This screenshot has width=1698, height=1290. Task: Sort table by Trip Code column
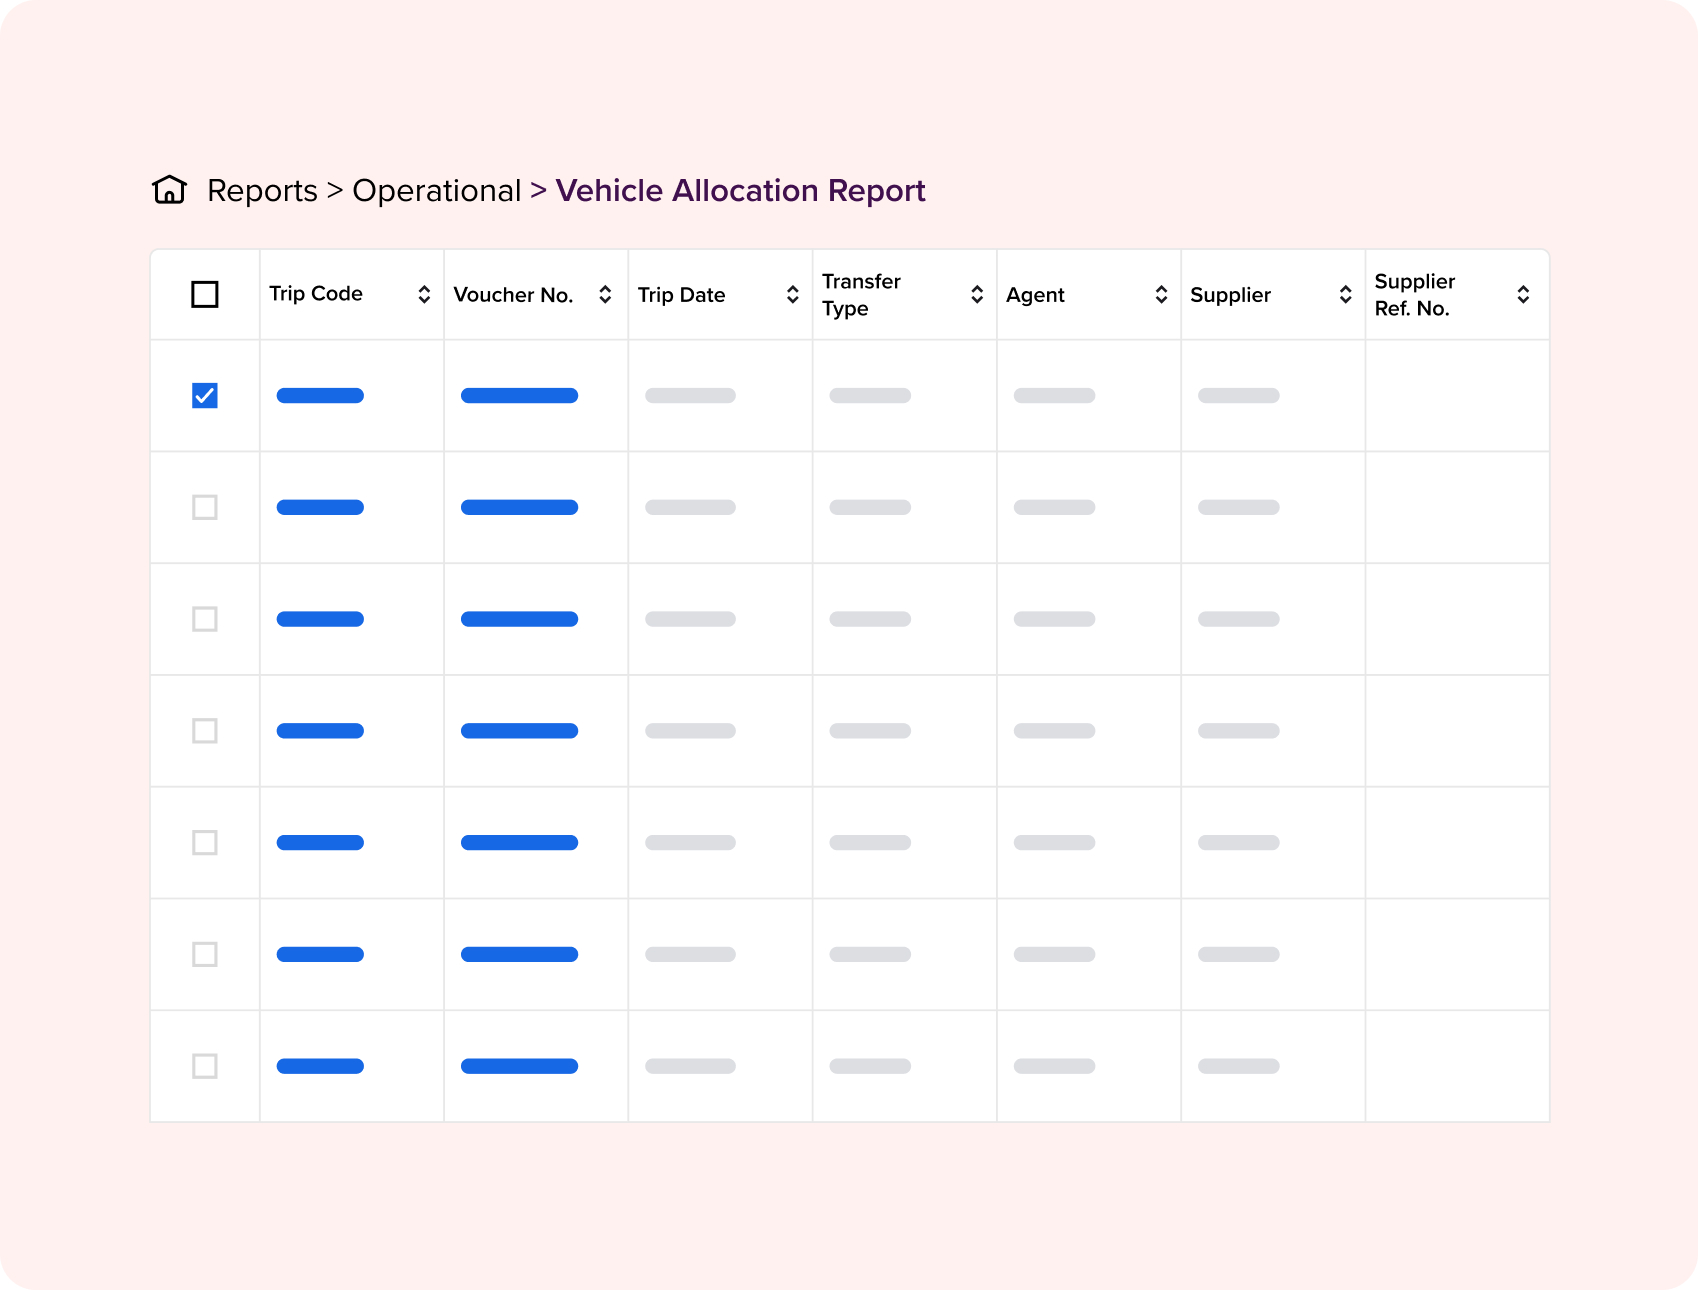(424, 294)
